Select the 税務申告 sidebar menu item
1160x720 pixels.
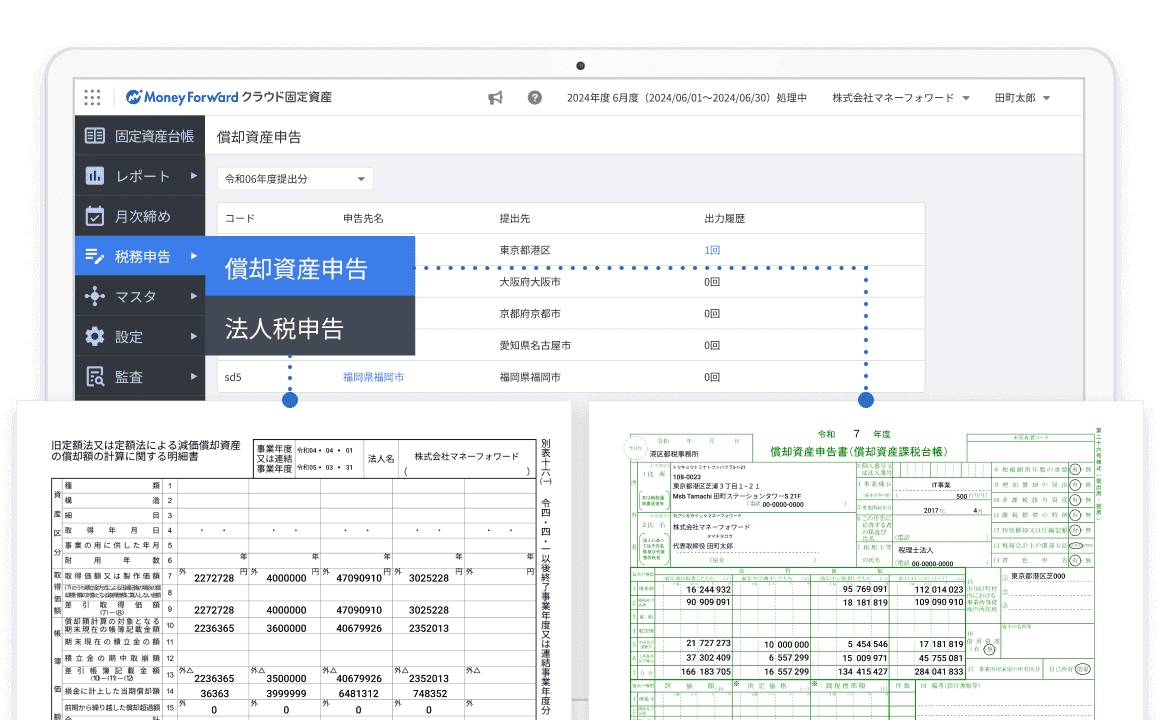[x=140, y=256]
